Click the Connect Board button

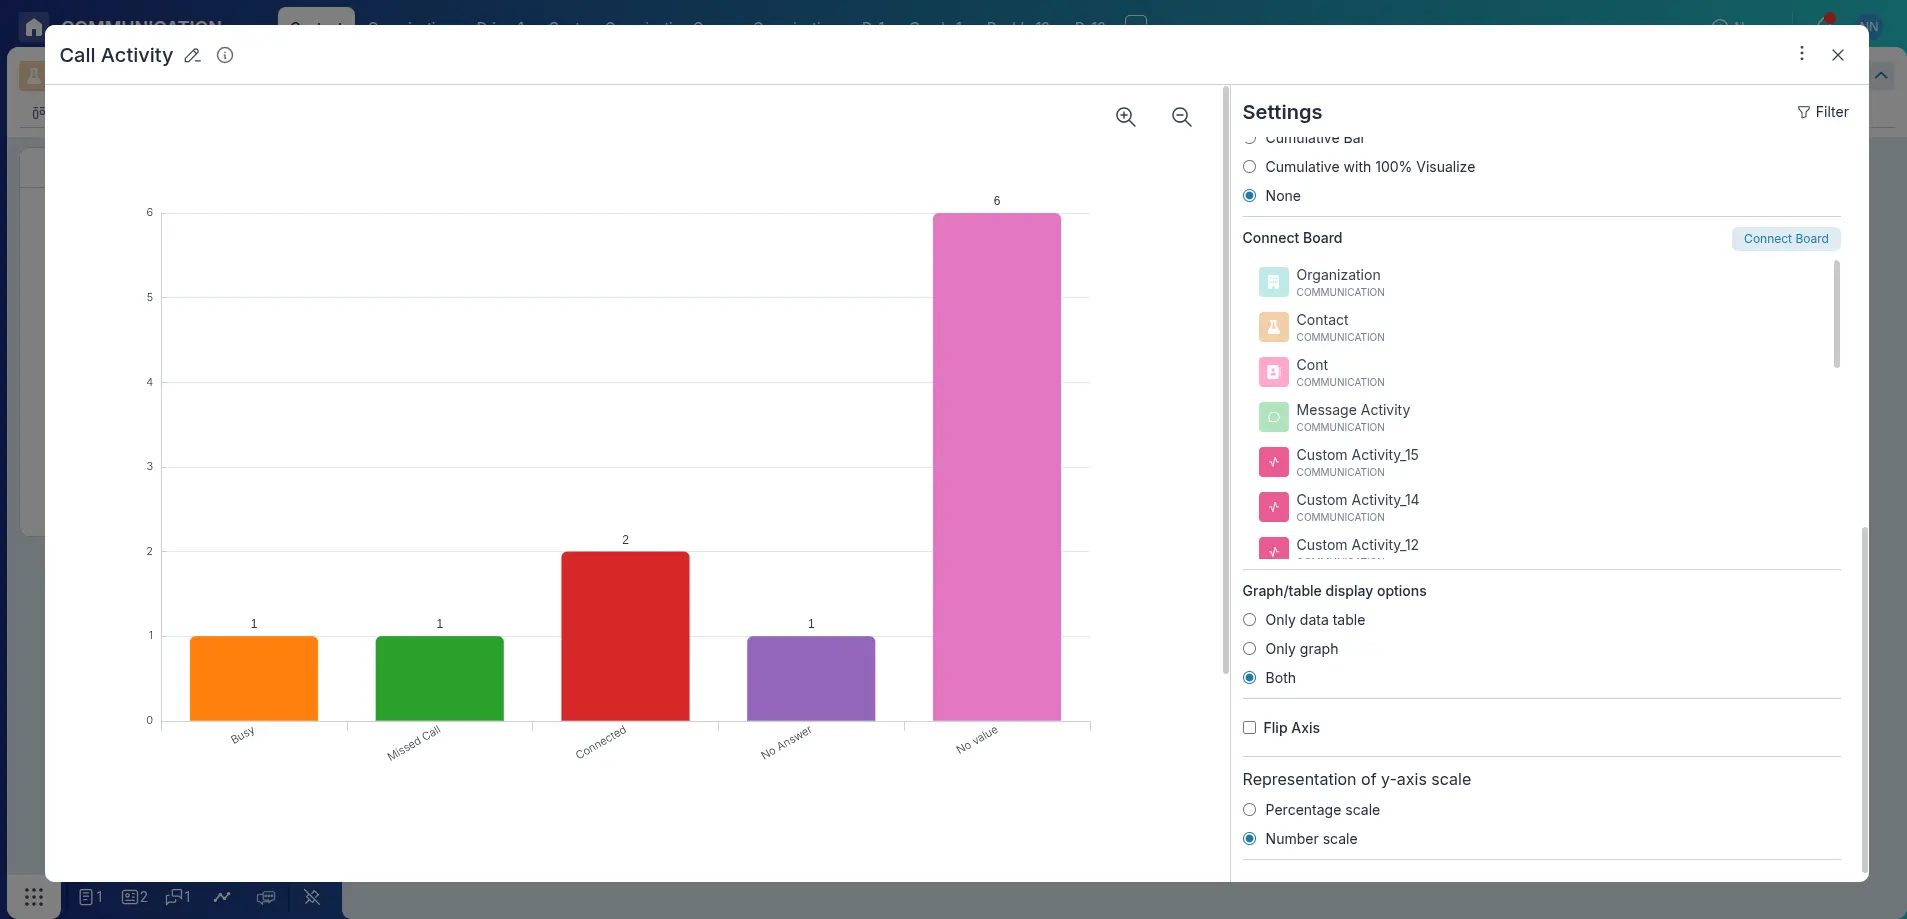tap(1785, 238)
